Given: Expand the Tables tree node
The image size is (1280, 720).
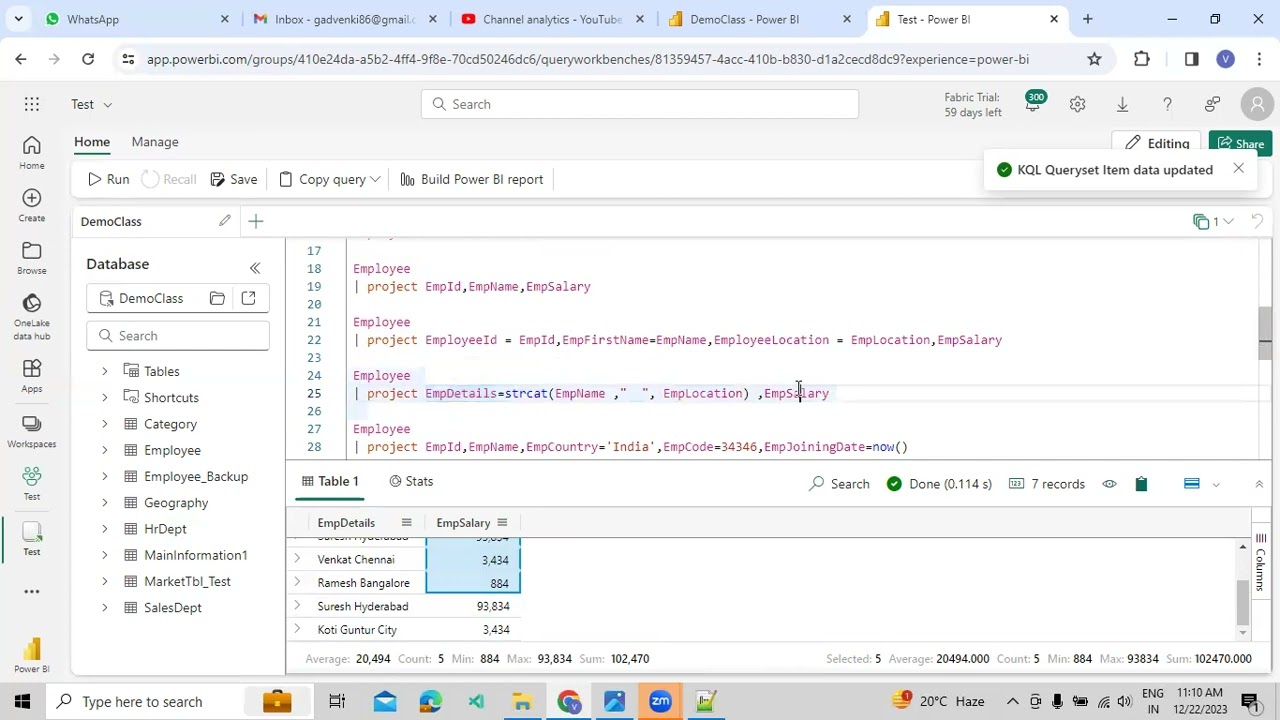Looking at the screenshot, I should point(104,371).
